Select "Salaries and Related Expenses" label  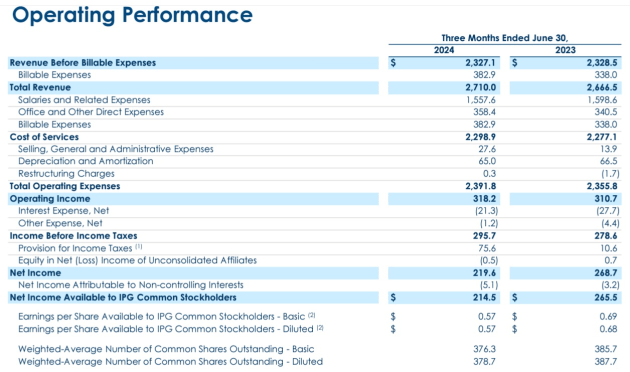(x=84, y=100)
